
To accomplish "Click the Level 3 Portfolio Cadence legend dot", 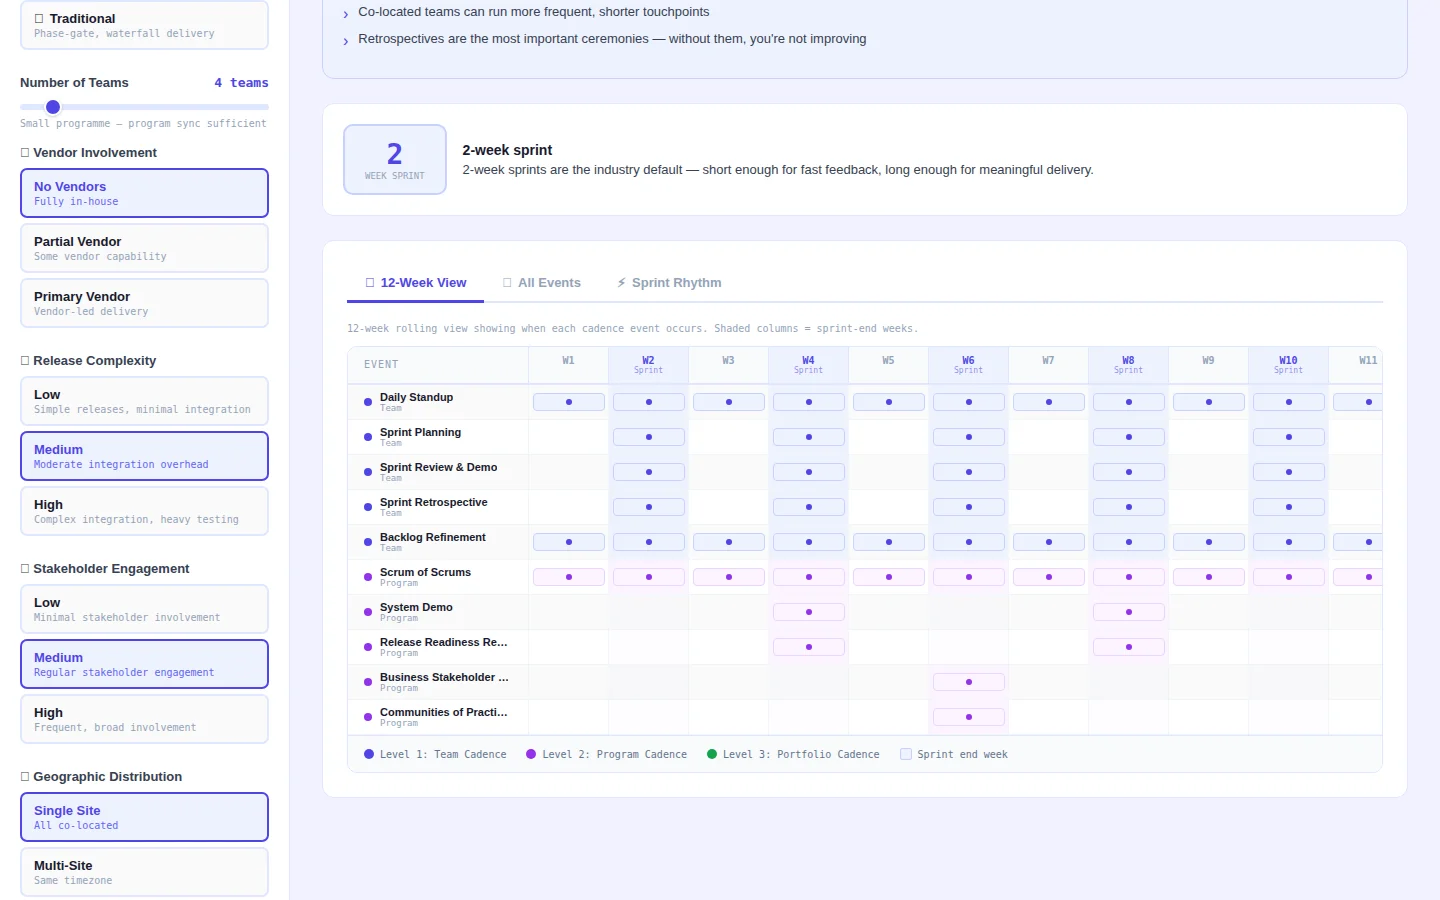I will click(712, 755).
